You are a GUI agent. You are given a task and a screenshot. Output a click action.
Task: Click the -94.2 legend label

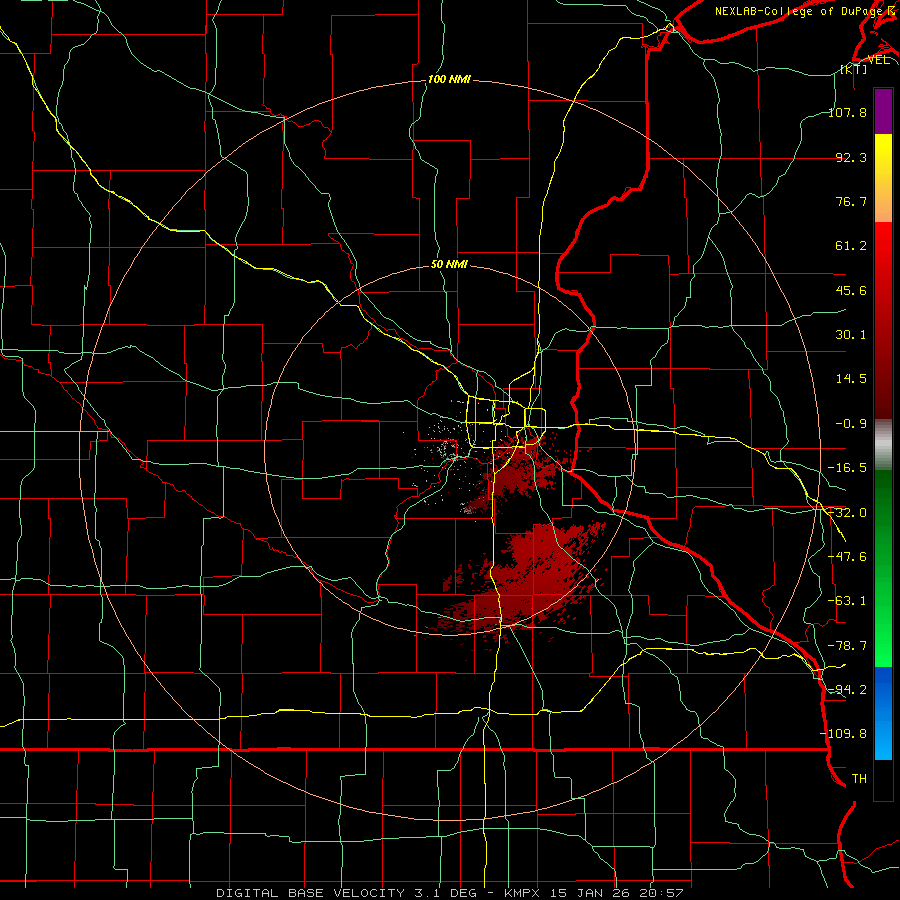pos(848,689)
